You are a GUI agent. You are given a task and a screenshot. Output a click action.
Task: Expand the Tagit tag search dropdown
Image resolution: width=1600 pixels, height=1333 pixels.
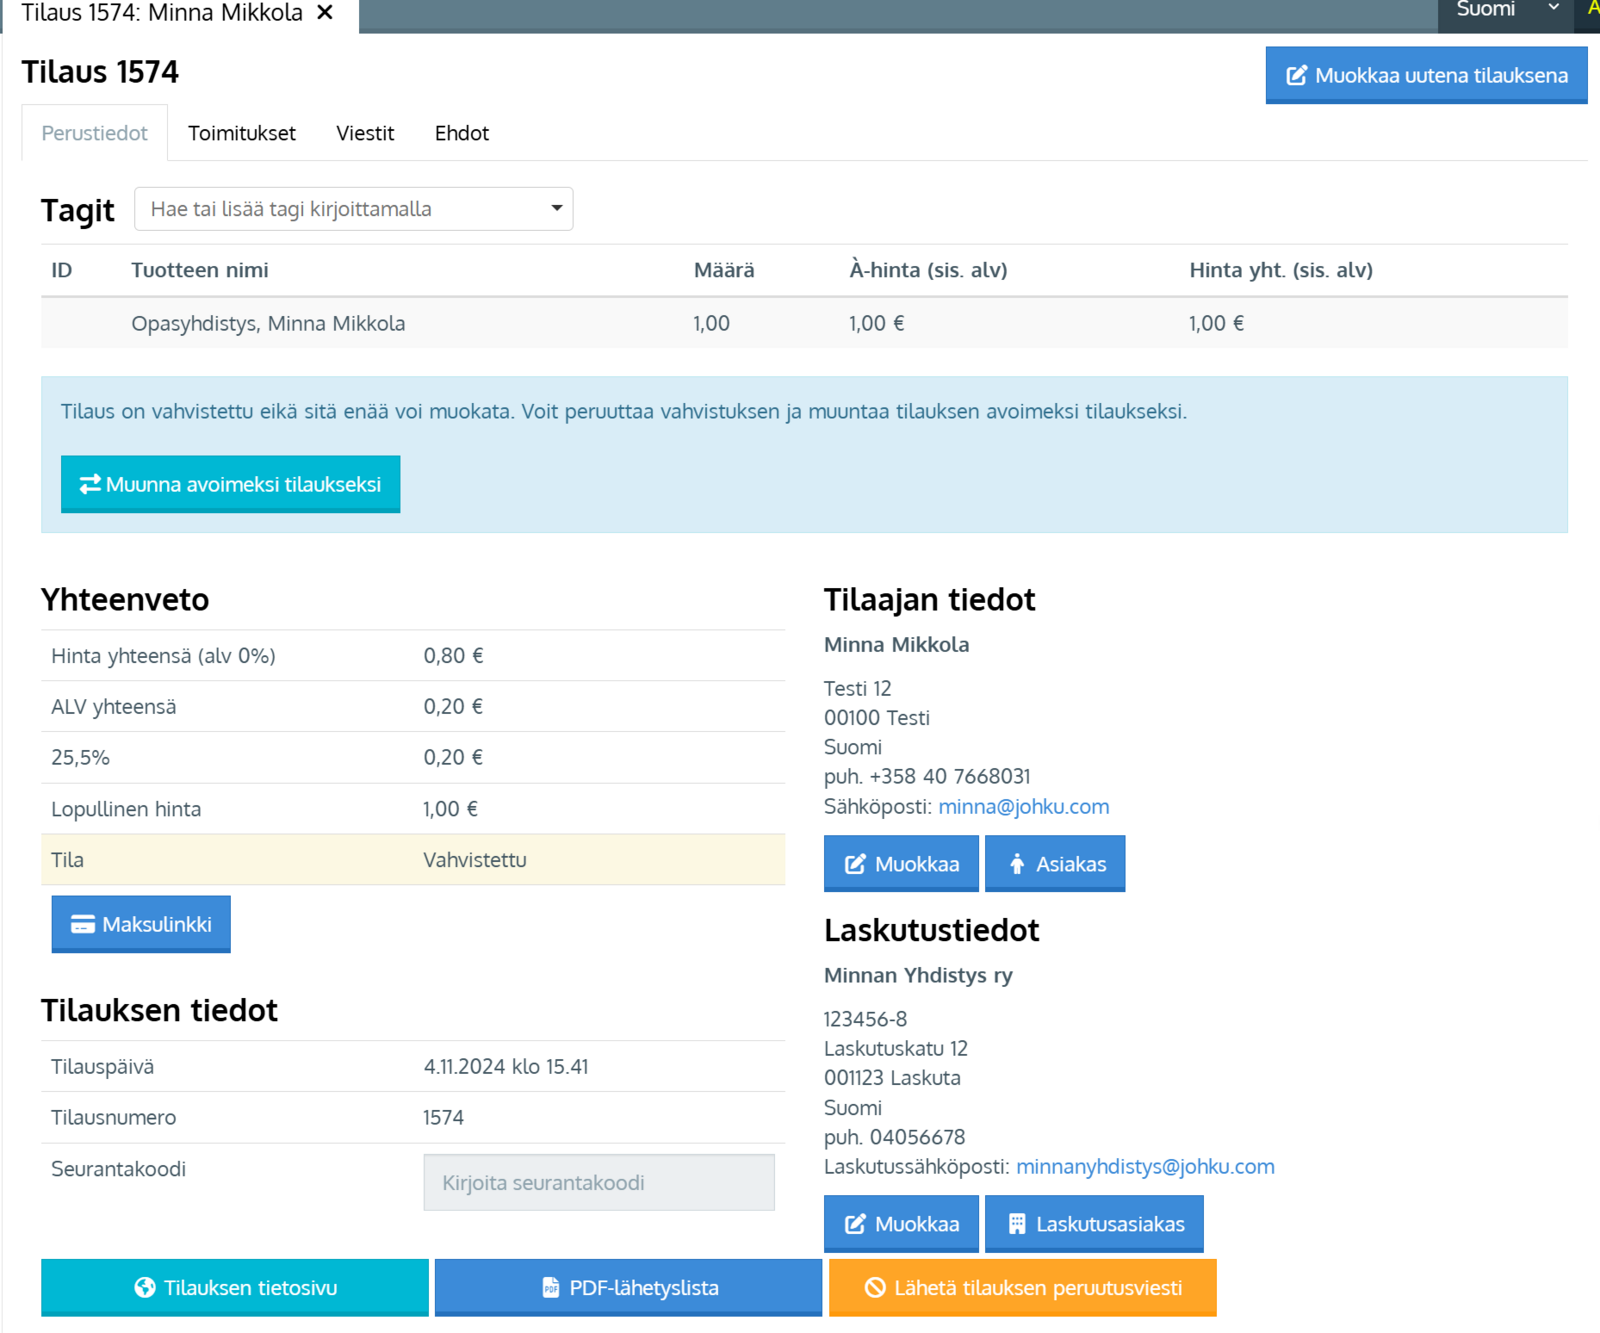click(555, 209)
